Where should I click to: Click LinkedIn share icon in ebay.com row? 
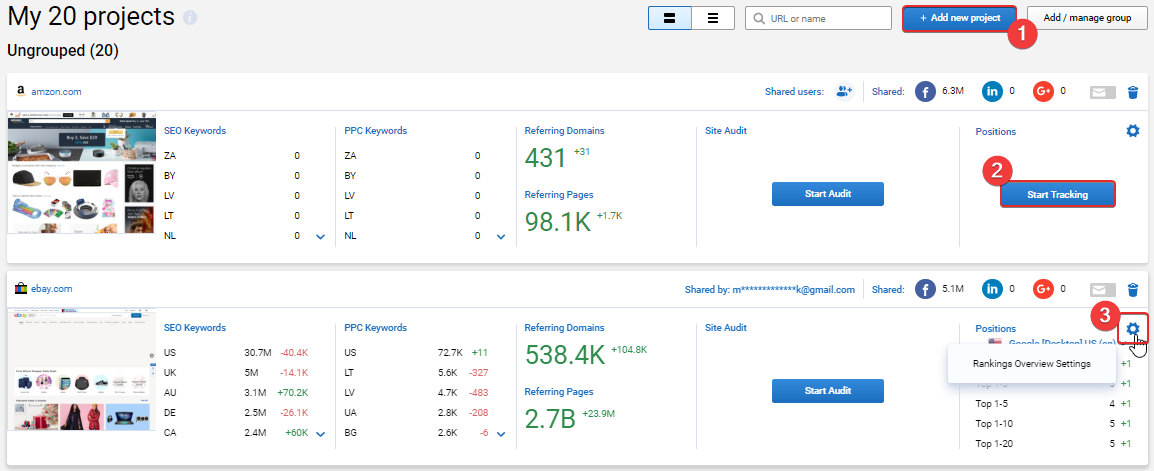pyautogui.click(x=992, y=289)
